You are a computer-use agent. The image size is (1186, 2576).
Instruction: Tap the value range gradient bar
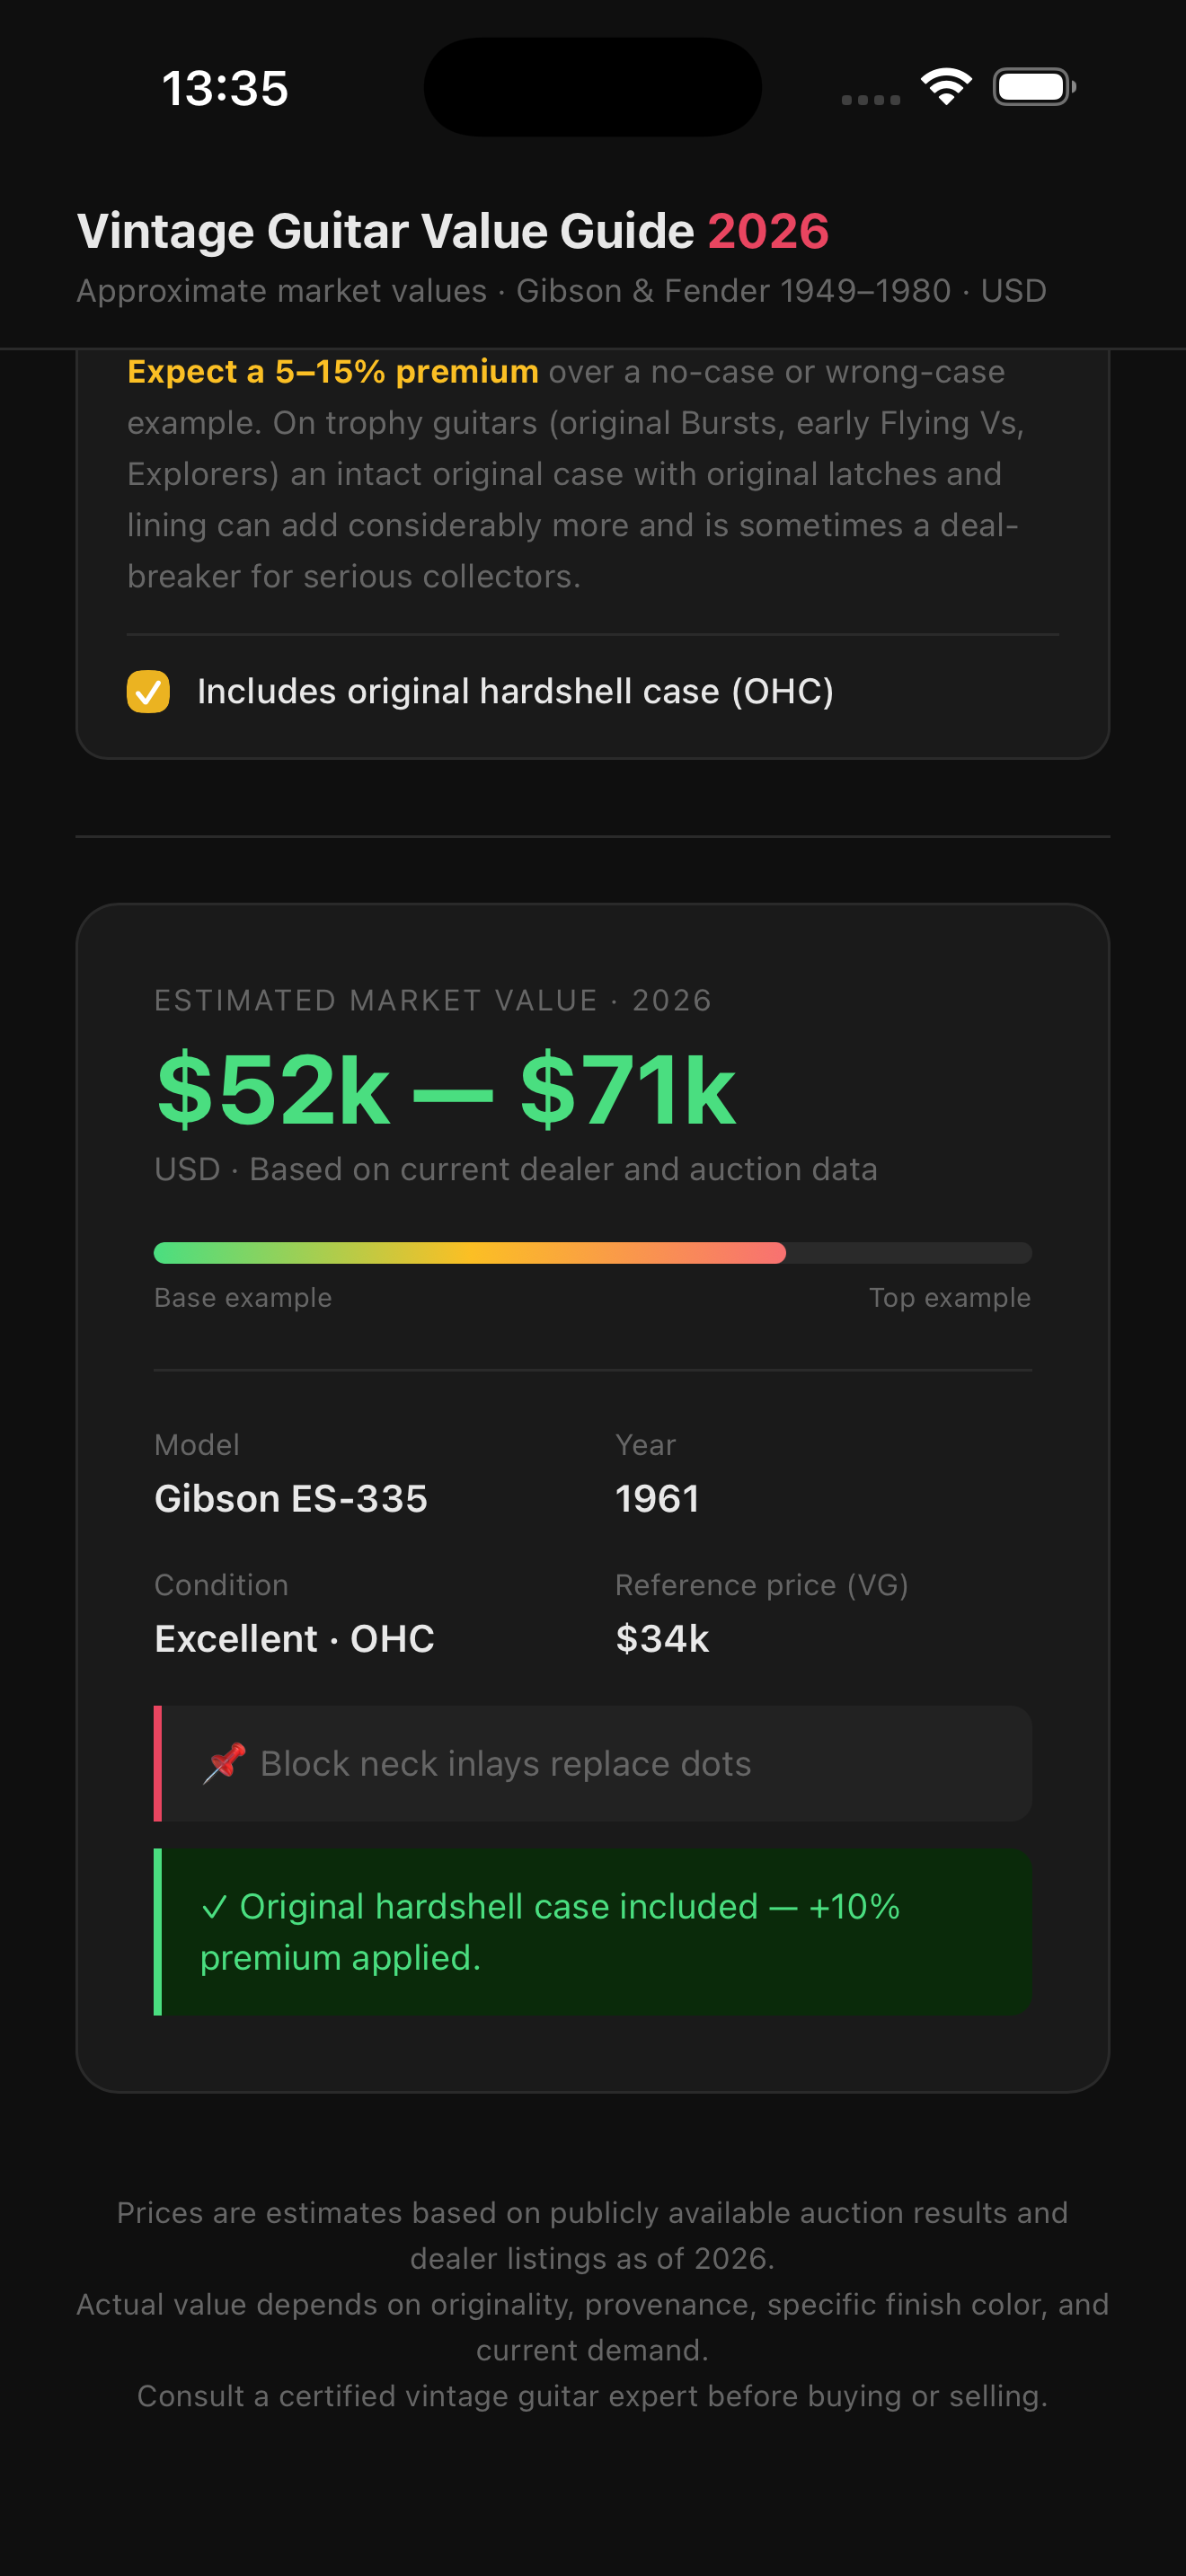click(592, 1253)
